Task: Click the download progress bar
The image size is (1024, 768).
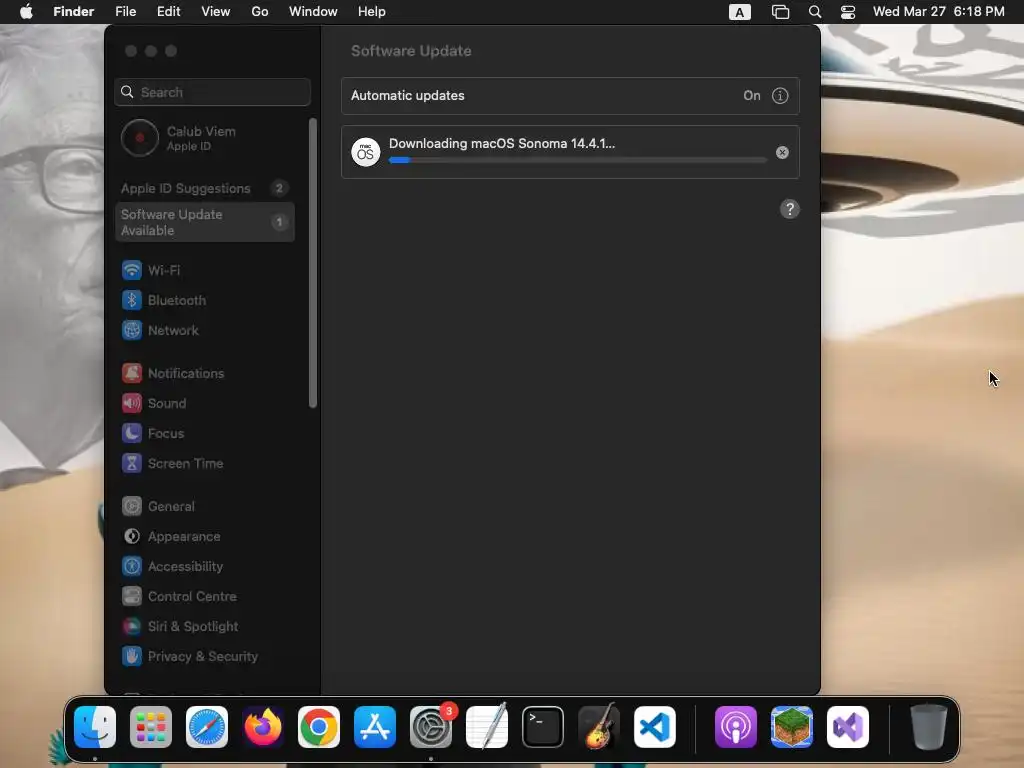Action: click(x=577, y=160)
